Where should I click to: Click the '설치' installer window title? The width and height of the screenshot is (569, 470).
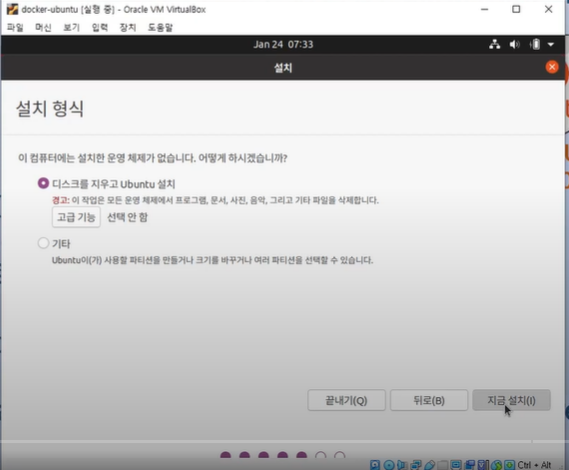[x=283, y=68]
